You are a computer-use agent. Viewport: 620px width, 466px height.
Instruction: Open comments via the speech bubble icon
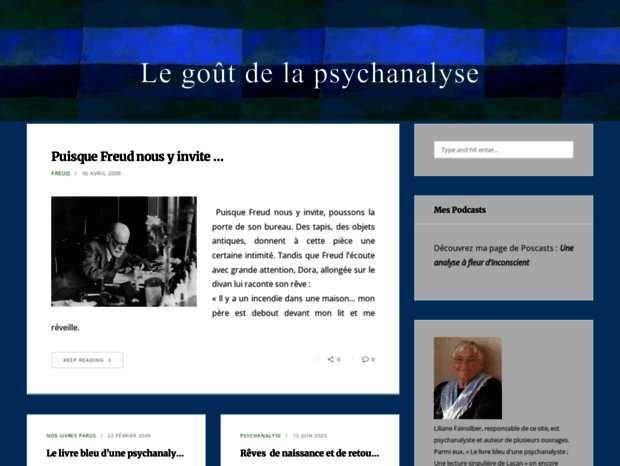[366, 359]
